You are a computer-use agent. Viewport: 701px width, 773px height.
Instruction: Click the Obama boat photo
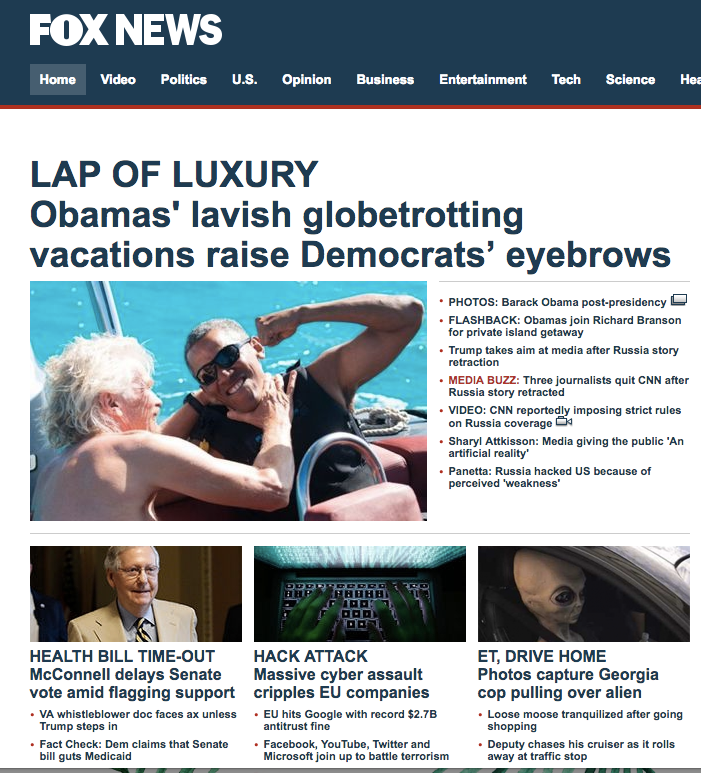[228, 401]
